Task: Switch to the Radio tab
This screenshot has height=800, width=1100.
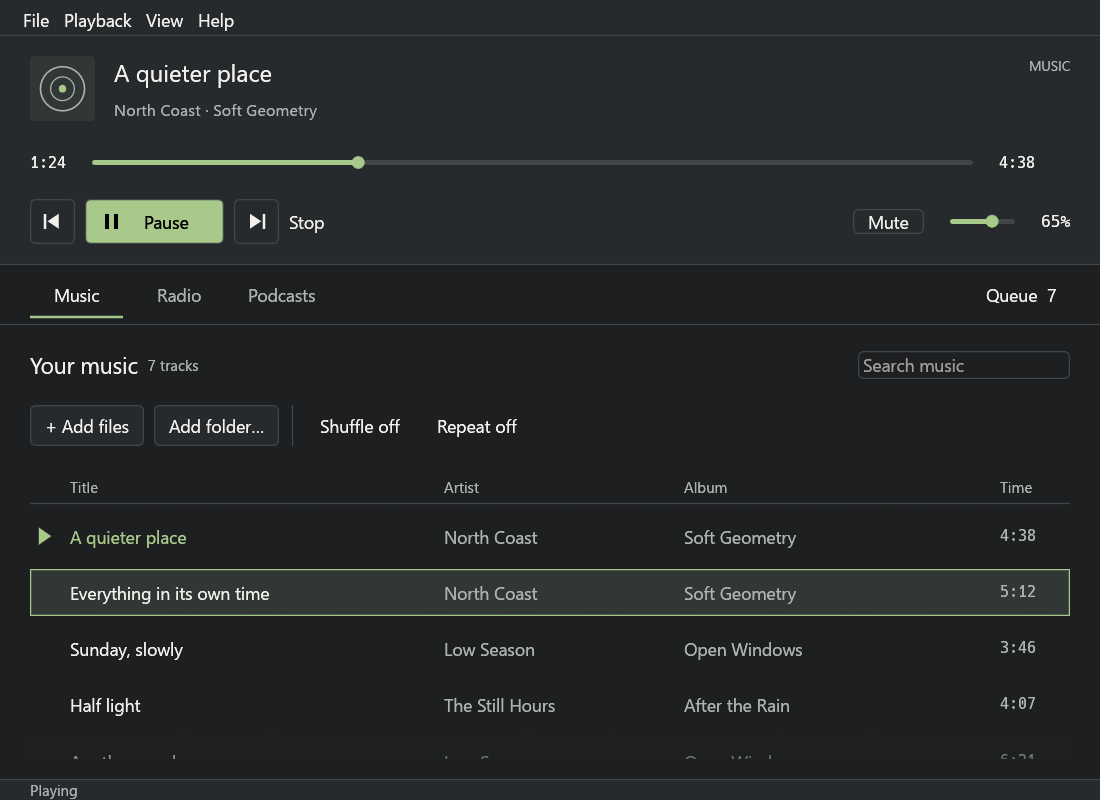Action: [x=179, y=295]
